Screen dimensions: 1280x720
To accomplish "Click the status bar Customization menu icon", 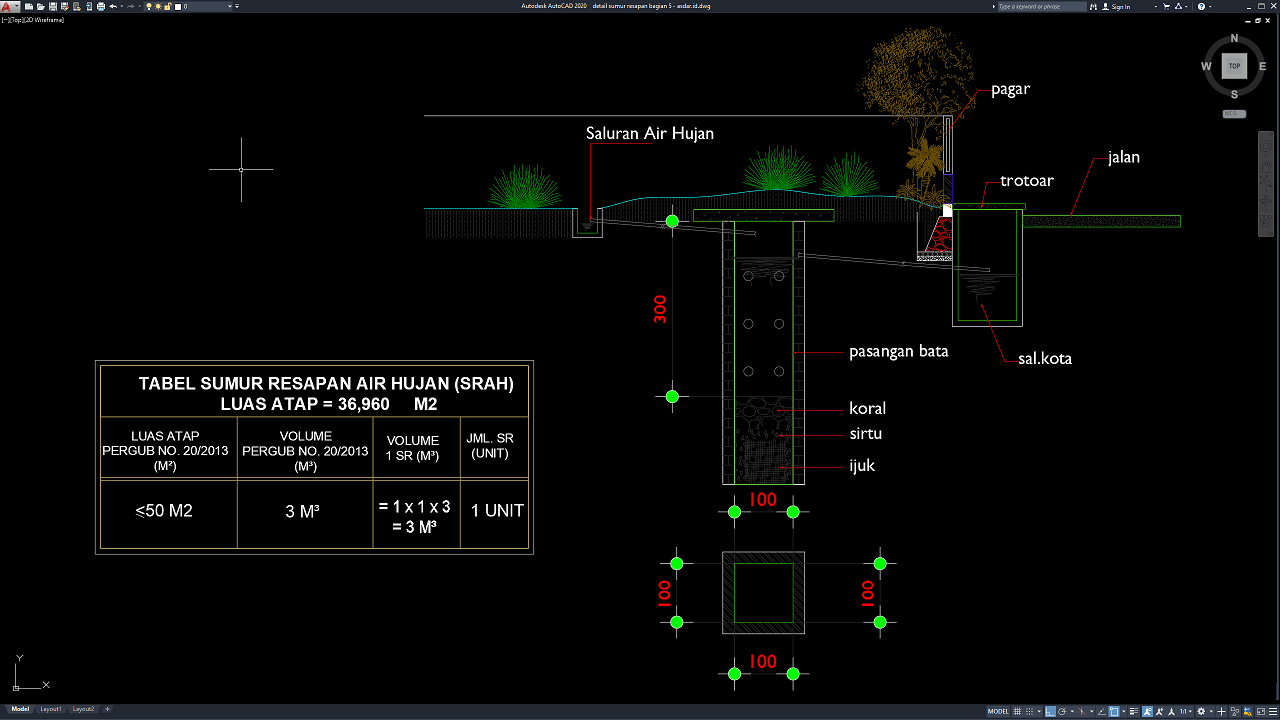I will pos(1271,711).
